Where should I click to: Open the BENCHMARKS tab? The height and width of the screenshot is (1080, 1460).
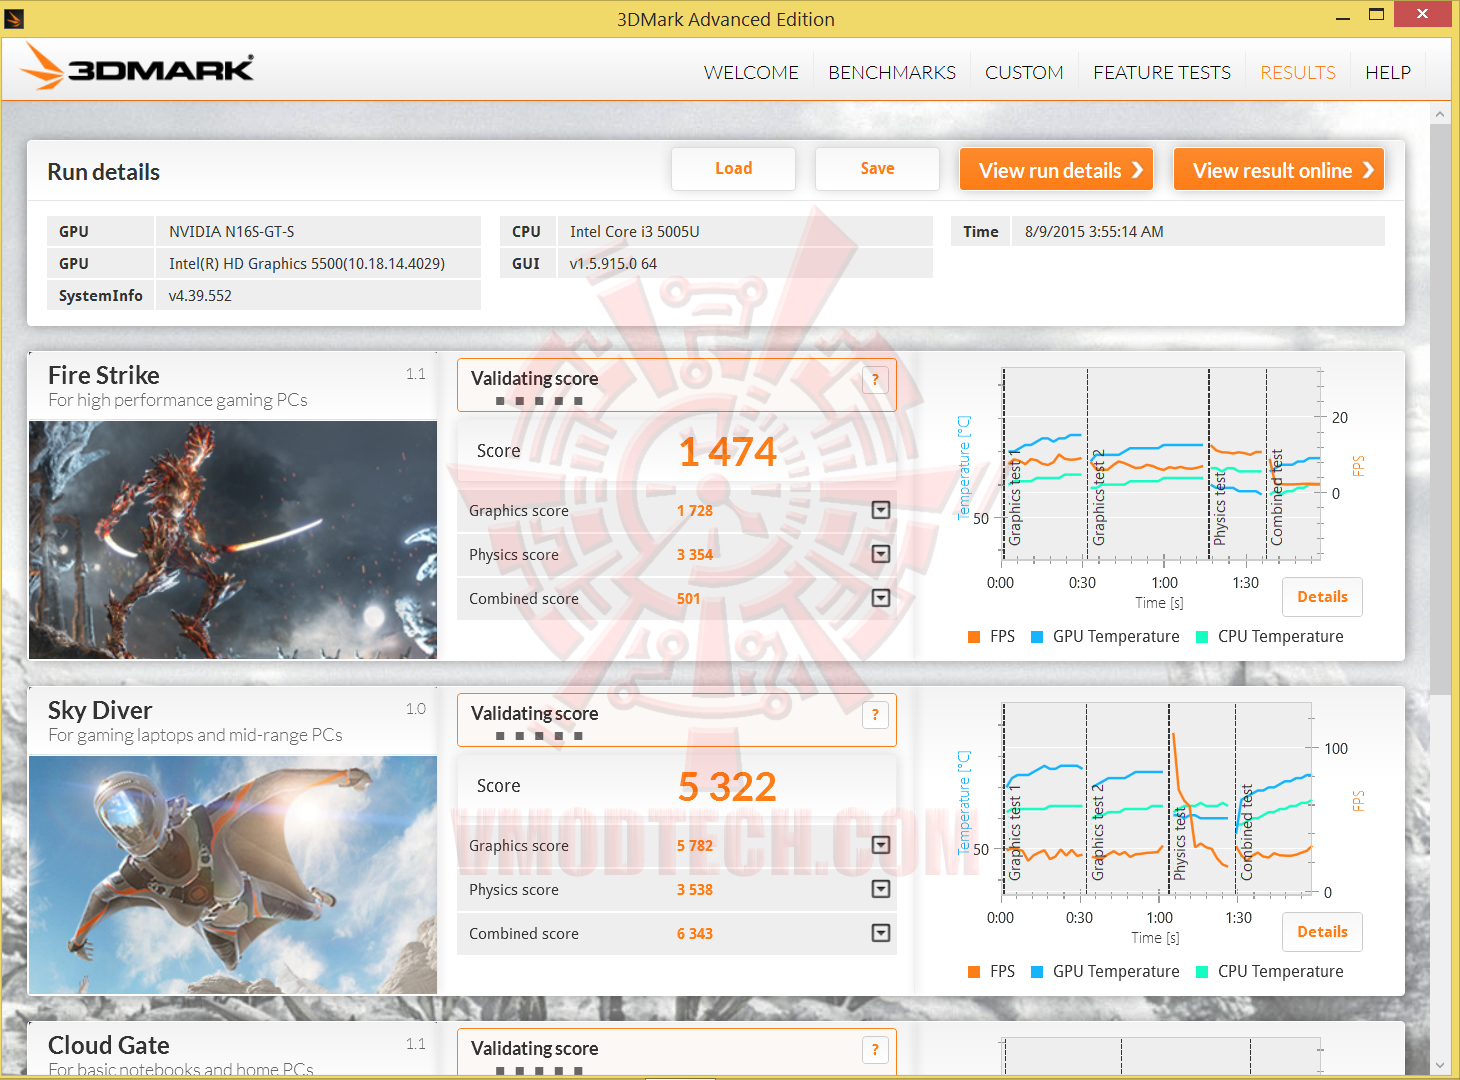892,73
